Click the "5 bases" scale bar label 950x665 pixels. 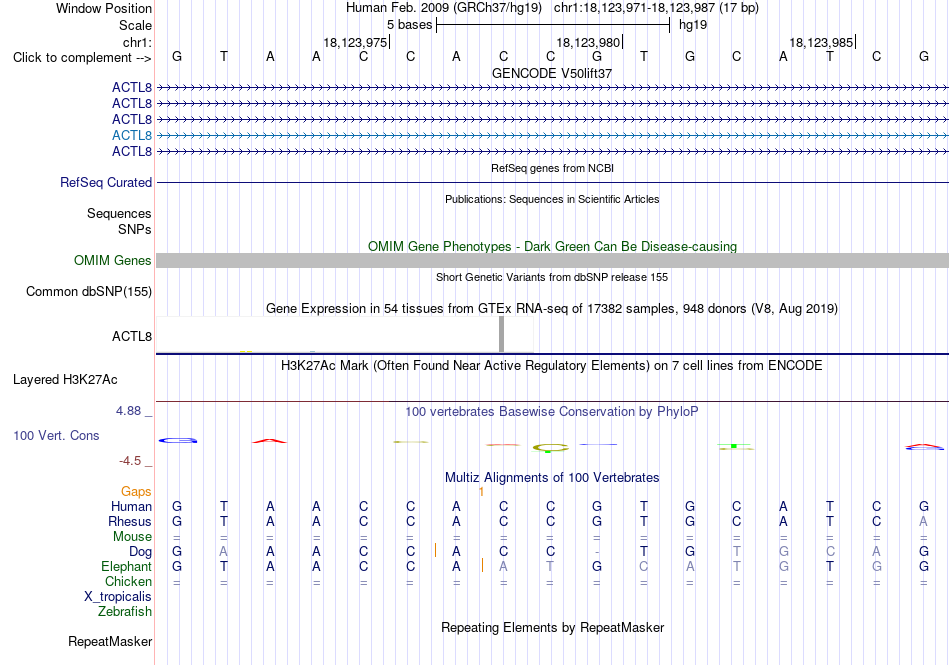pyautogui.click(x=410, y=25)
